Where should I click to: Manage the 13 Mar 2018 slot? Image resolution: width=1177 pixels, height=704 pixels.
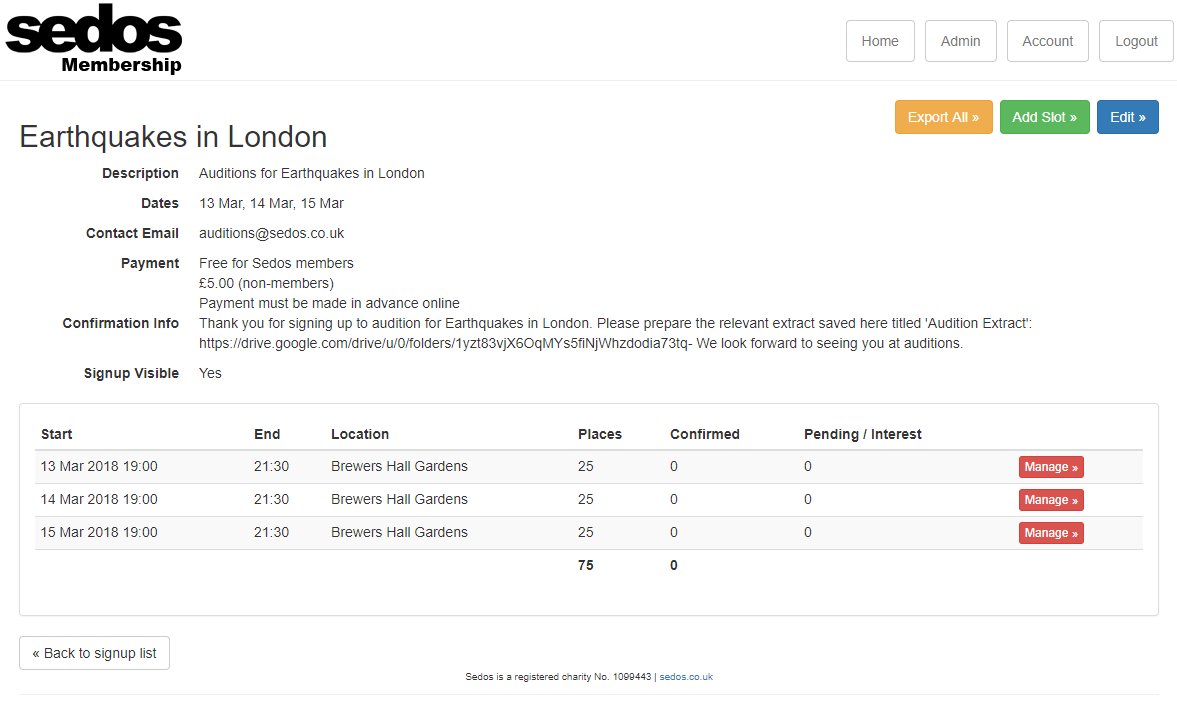pyautogui.click(x=1050, y=467)
